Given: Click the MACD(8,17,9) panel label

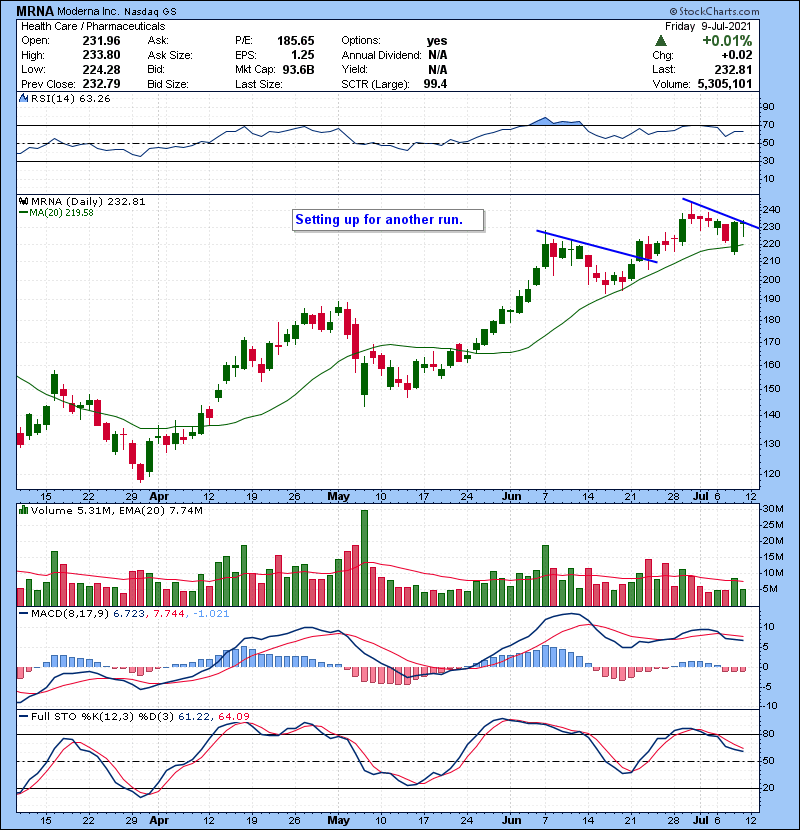Looking at the screenshot, I should pyautogui.click(x=70, y=614).
